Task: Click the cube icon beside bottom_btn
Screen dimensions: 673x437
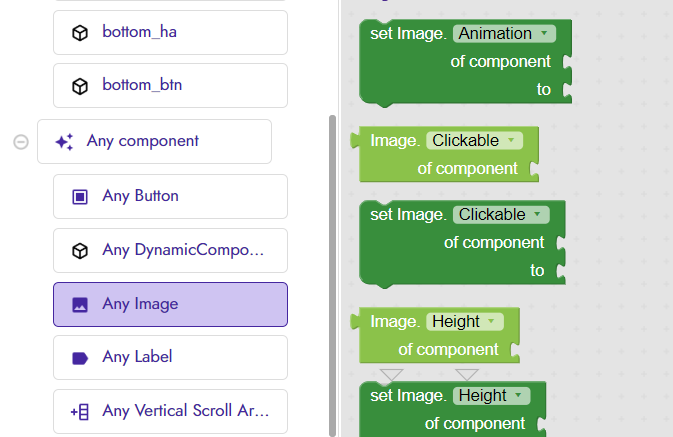Action: [x=80, y=86]
